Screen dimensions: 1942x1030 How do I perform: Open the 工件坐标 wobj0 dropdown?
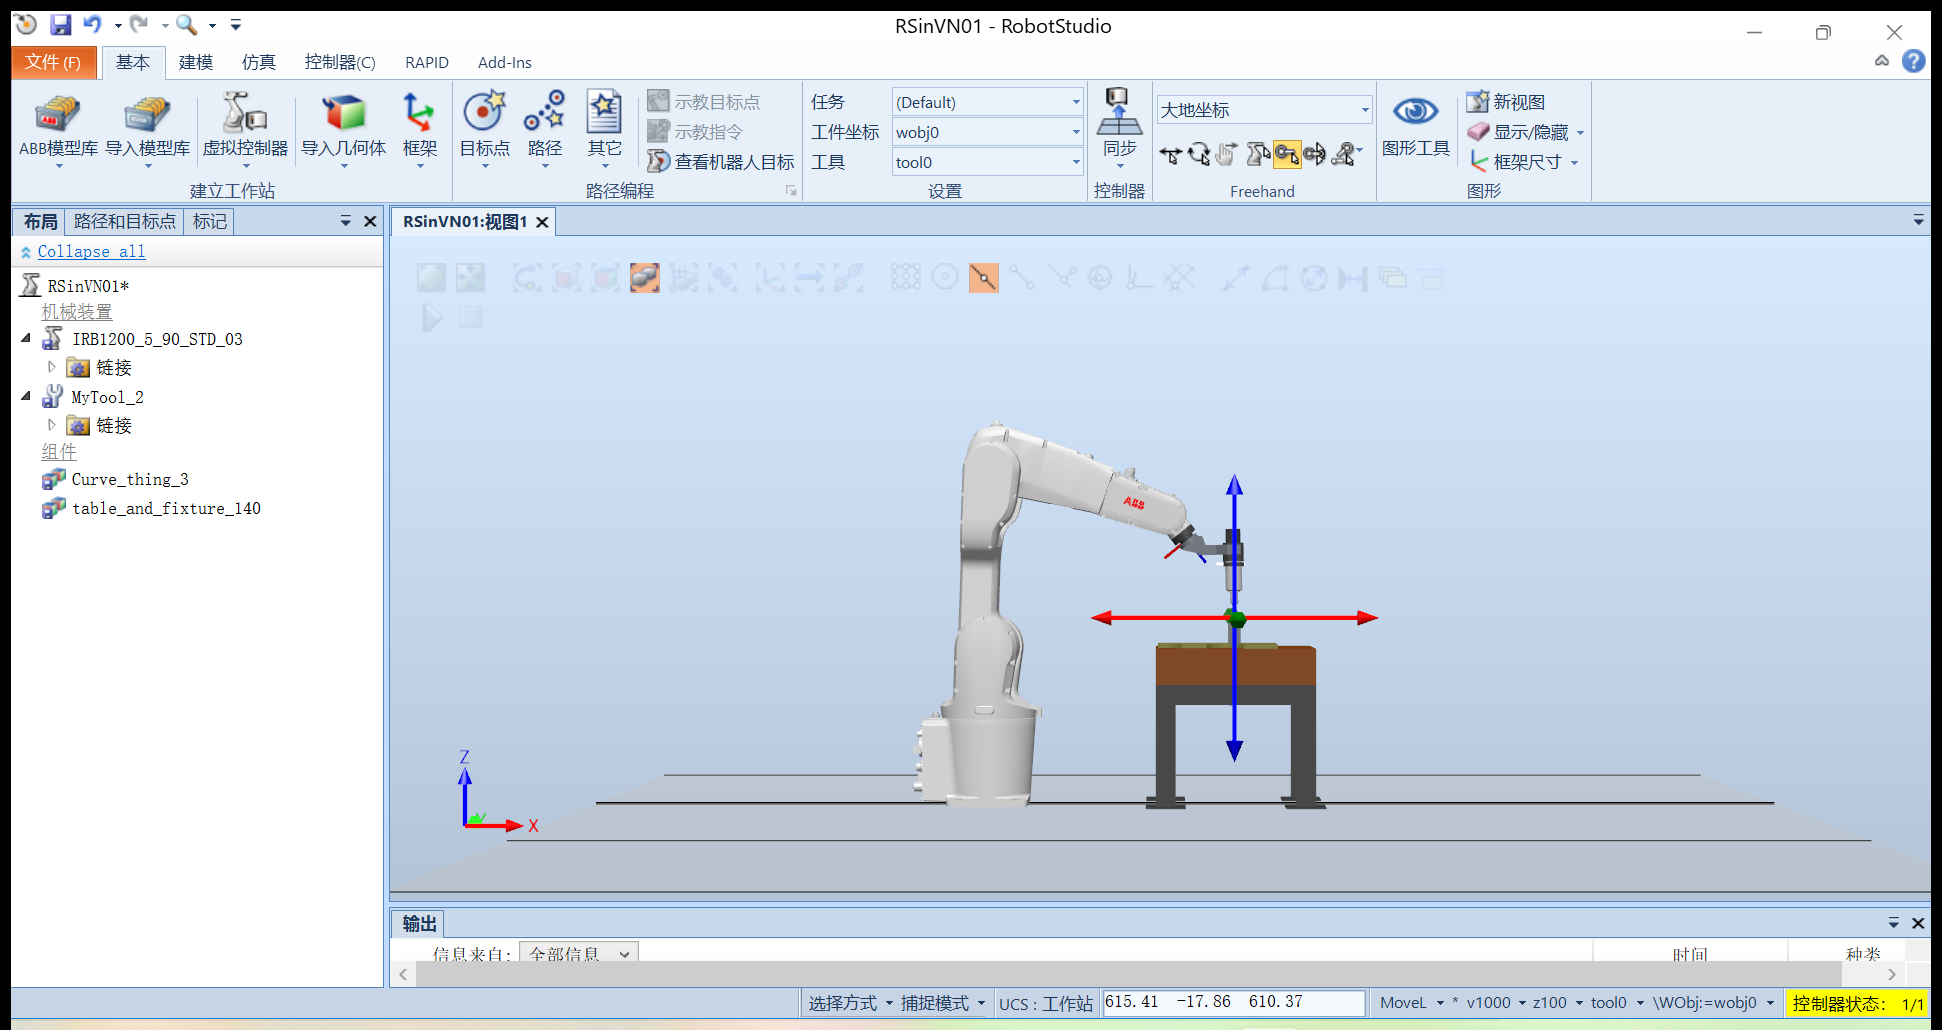[1076, 132]
